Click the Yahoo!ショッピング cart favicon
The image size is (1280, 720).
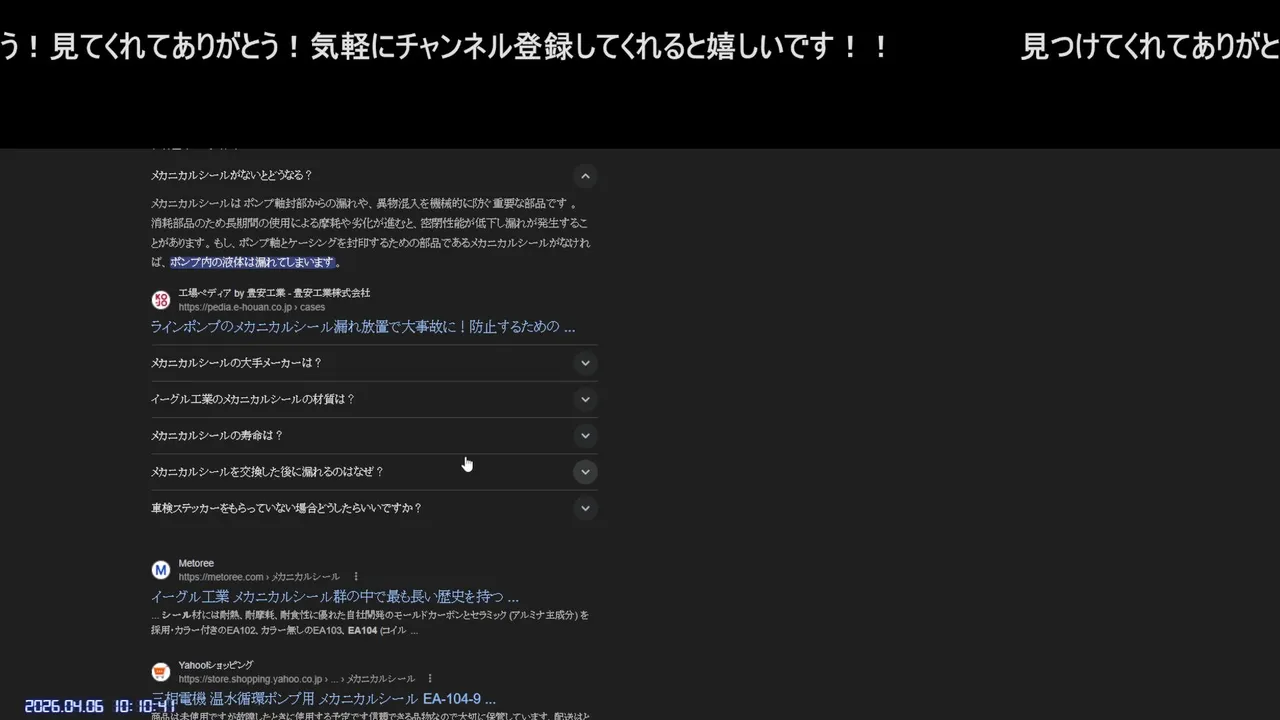coord(161,672)
